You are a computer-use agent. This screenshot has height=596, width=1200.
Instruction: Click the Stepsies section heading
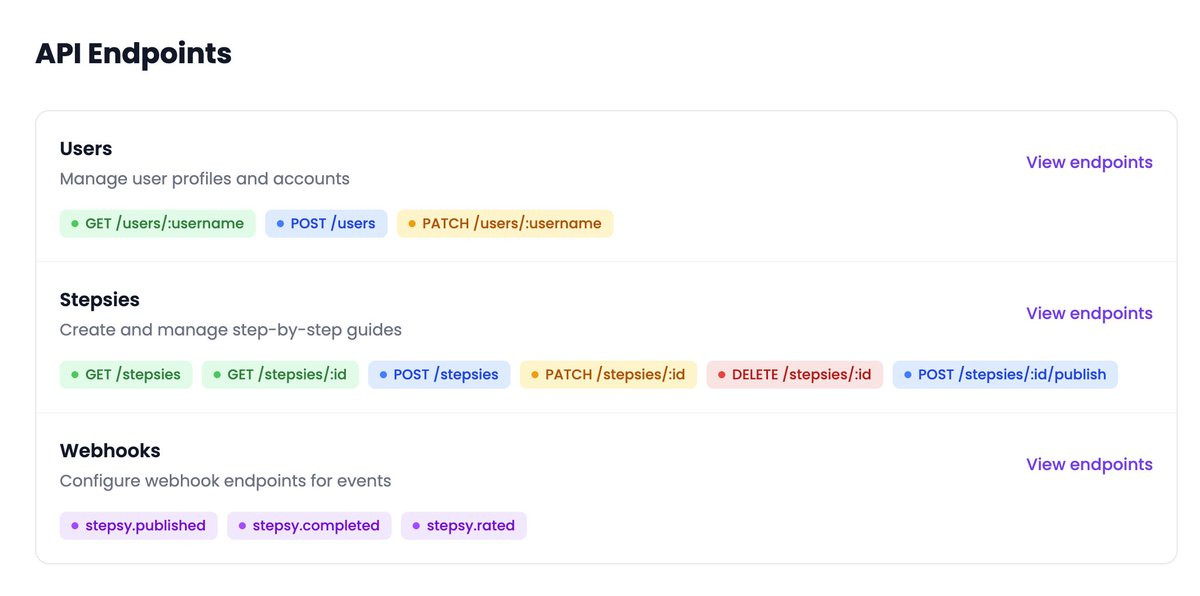click(x=100, y=300)
